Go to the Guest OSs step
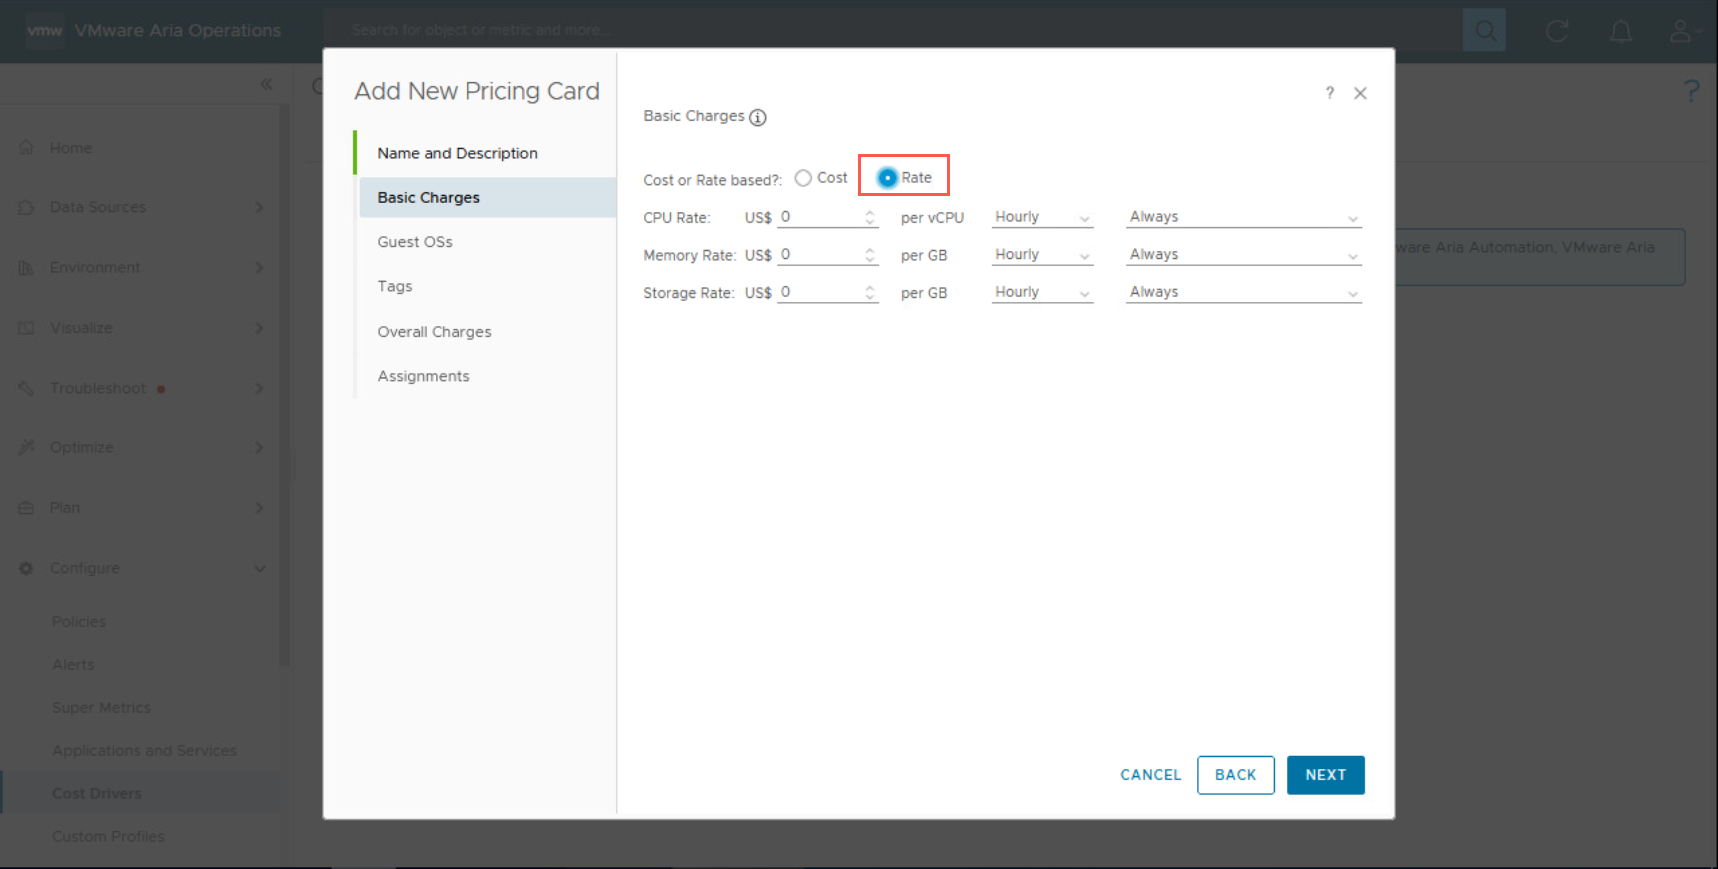 (x=415, y=242)
